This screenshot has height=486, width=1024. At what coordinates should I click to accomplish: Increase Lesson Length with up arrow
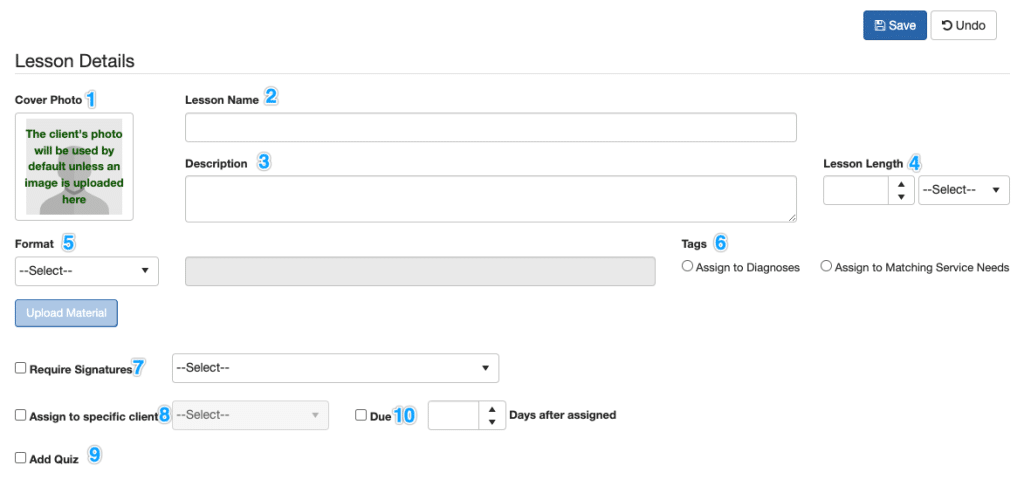(x=901, y=183)
